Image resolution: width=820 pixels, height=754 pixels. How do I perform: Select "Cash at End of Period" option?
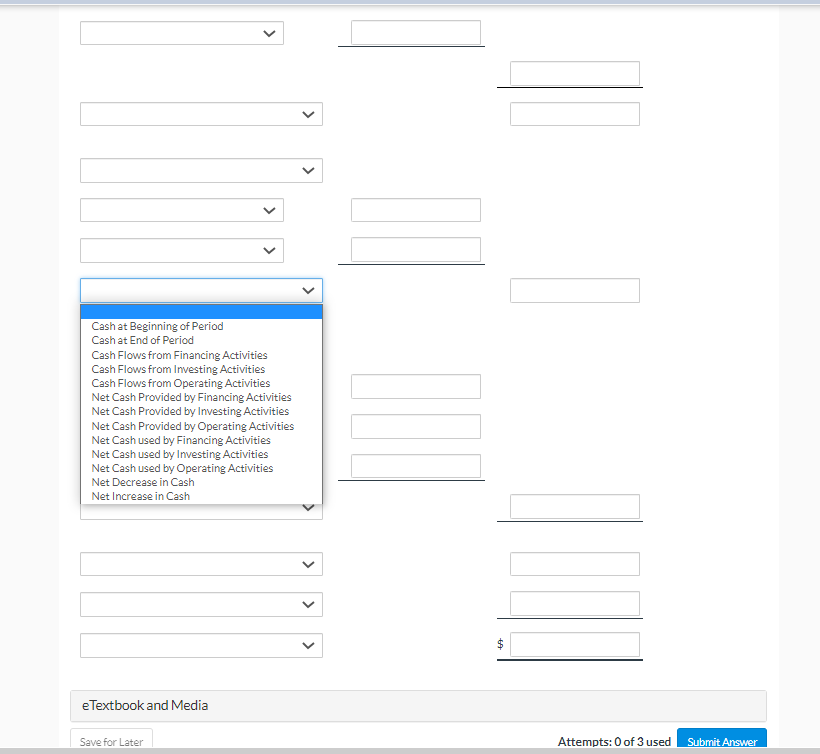point(142,340)
